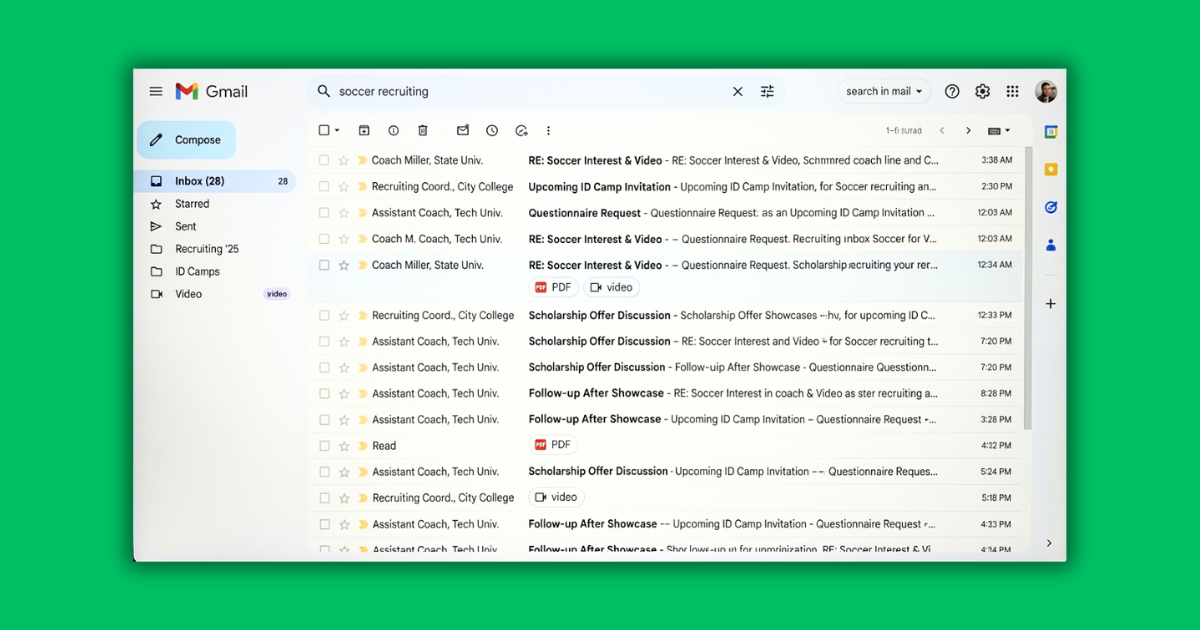
Task: Open the Help support icon
Action: pos(952,91)
